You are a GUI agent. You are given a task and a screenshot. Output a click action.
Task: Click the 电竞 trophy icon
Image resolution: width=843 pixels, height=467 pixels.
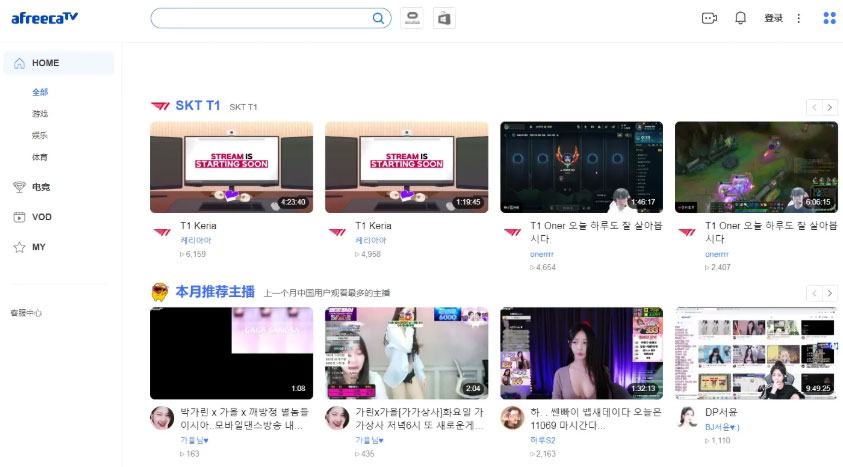(19, 186)
